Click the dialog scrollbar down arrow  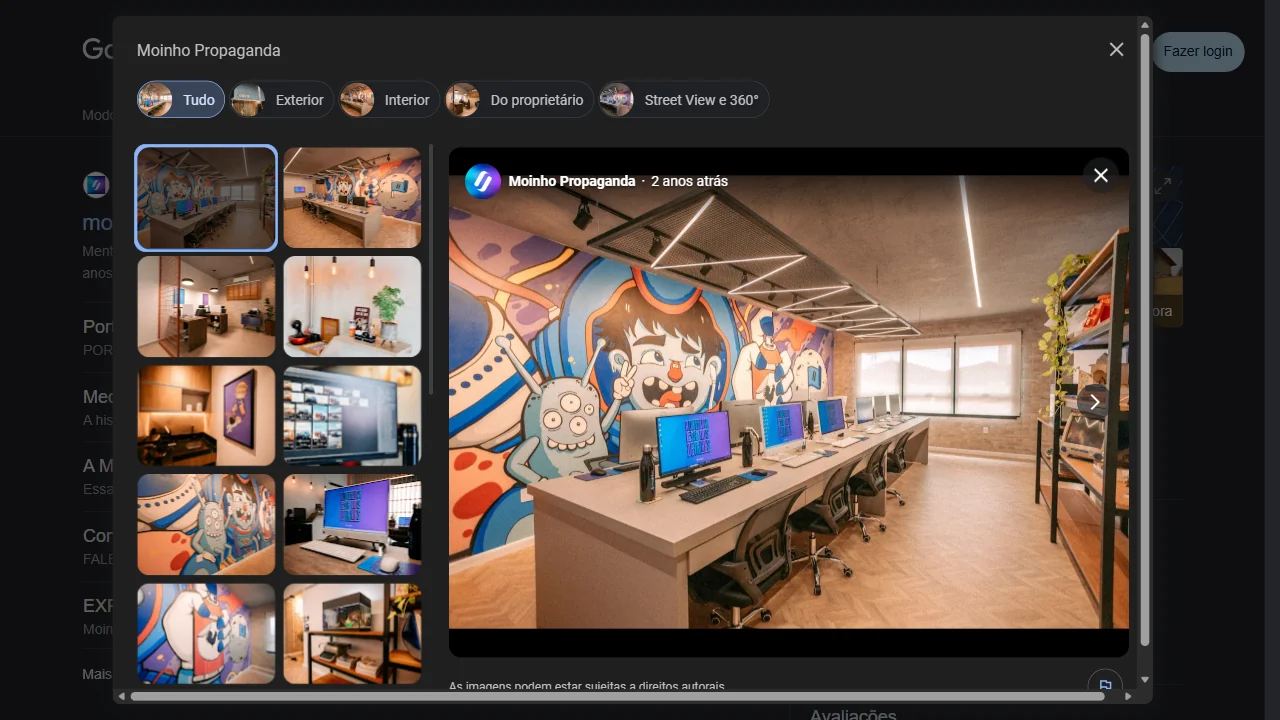click(1145, 680)
